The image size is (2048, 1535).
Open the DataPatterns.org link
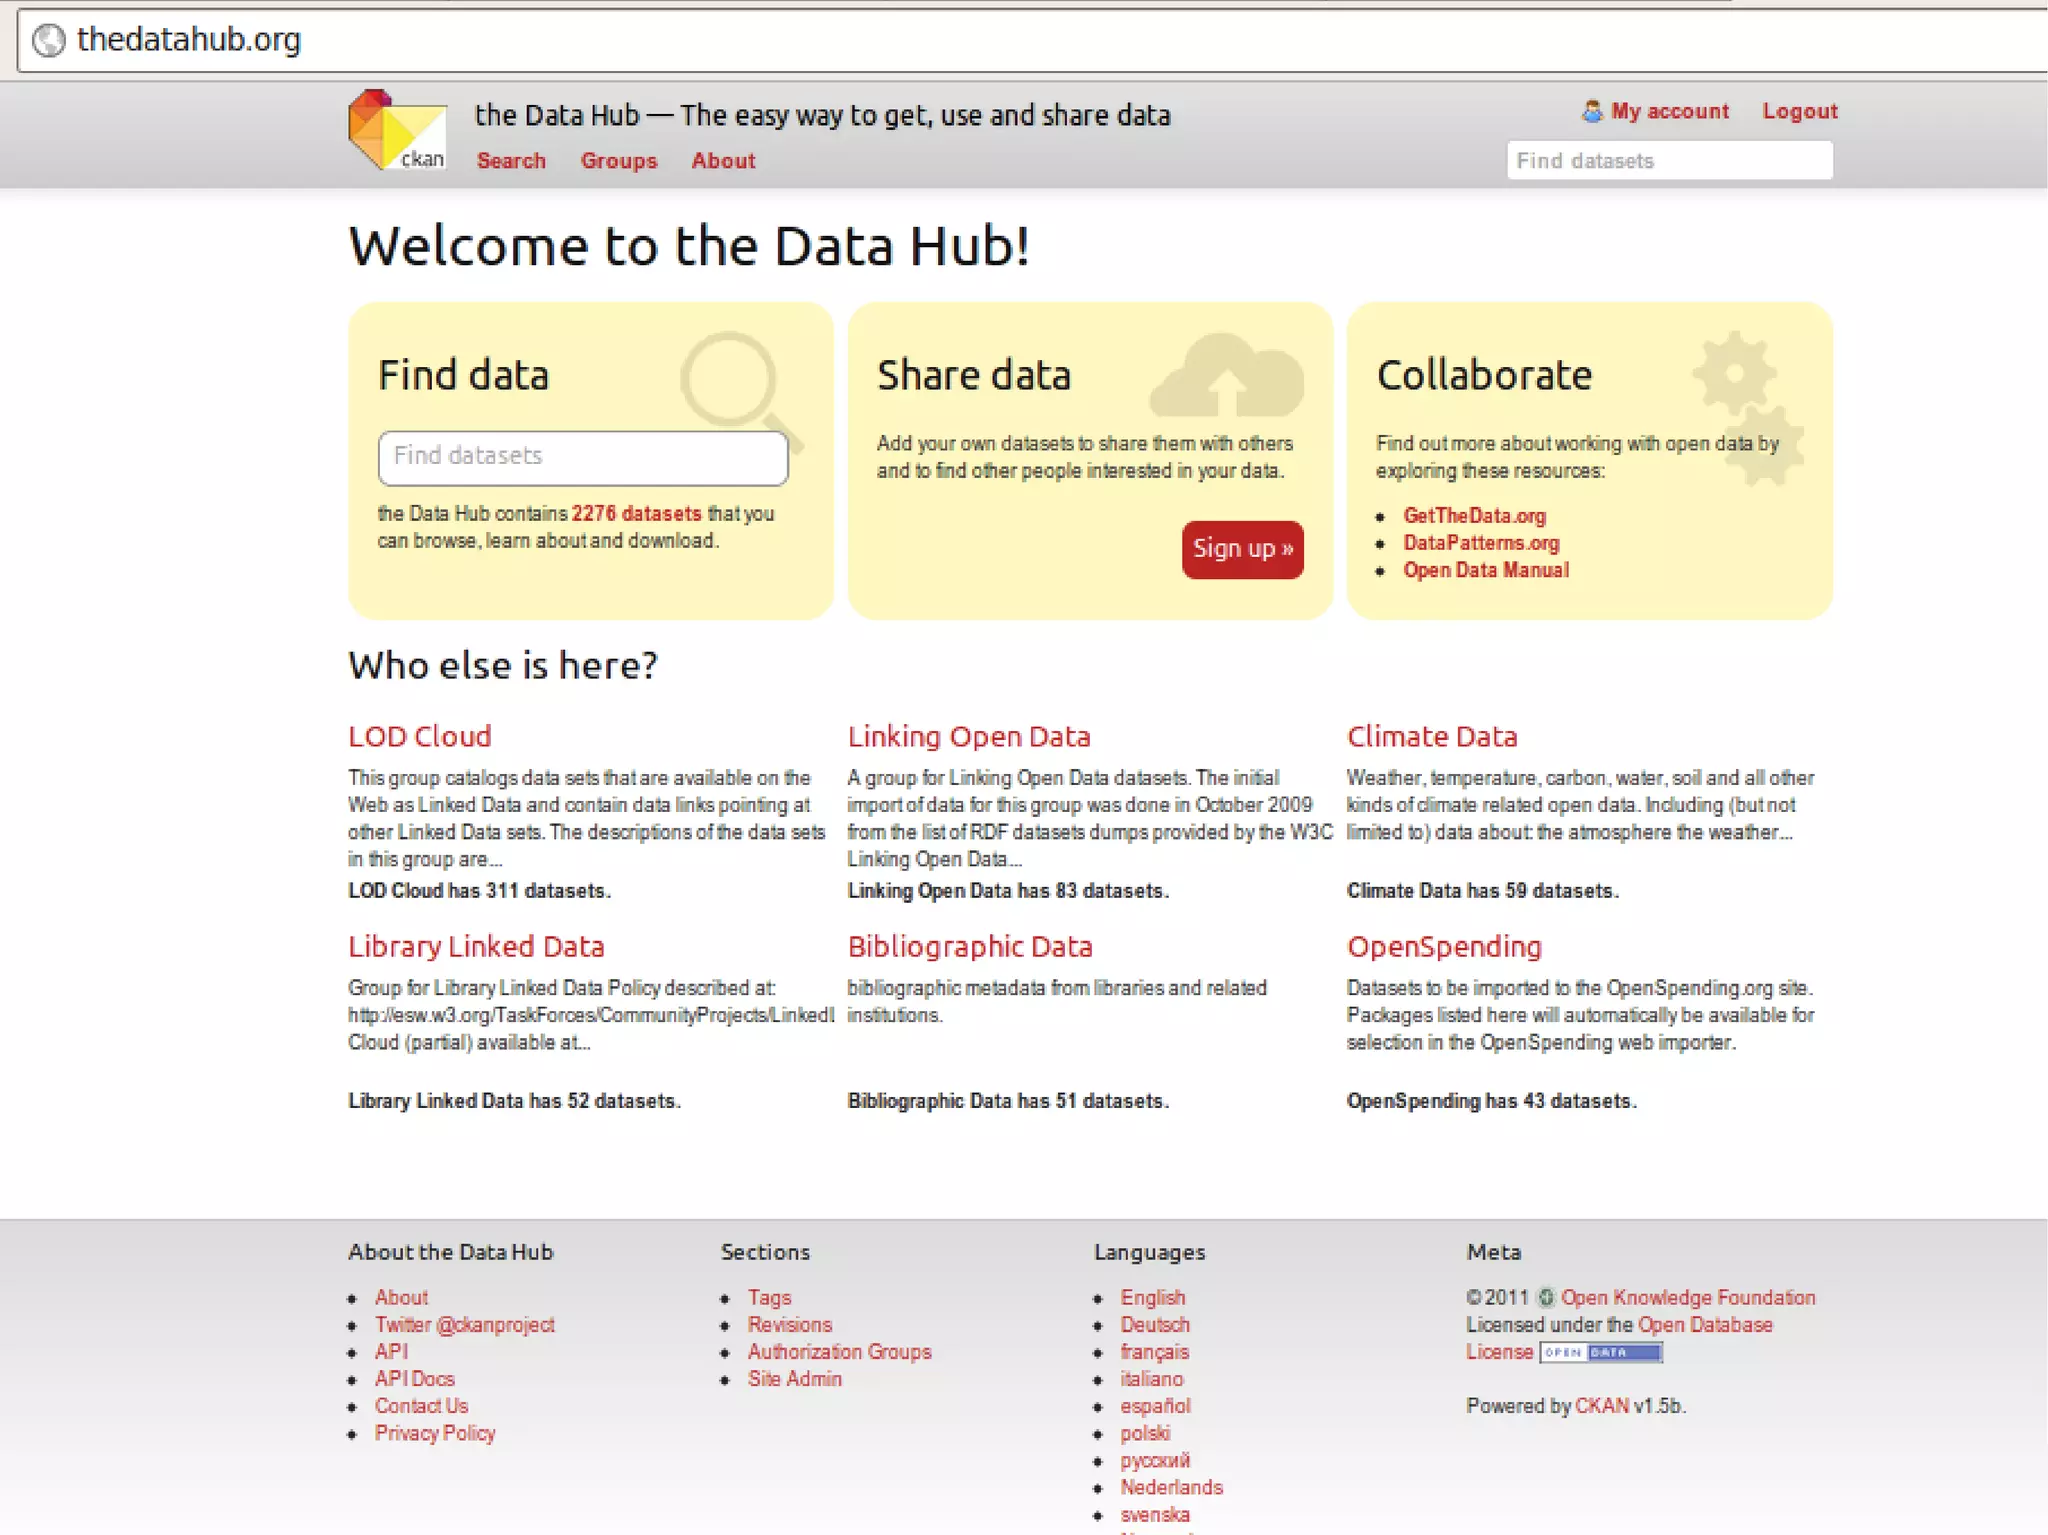[1481, 543]
